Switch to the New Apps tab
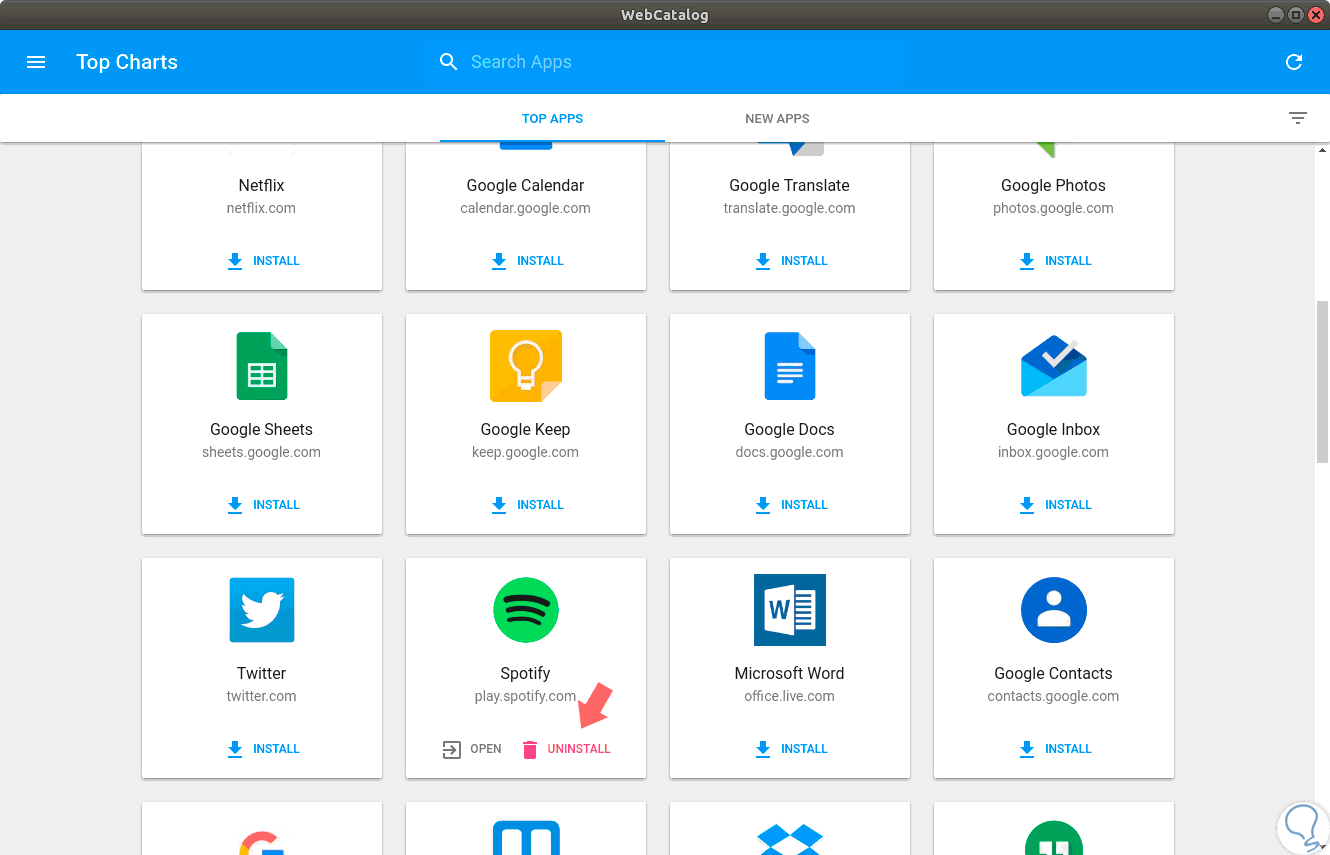 click(x=777, y=118)
